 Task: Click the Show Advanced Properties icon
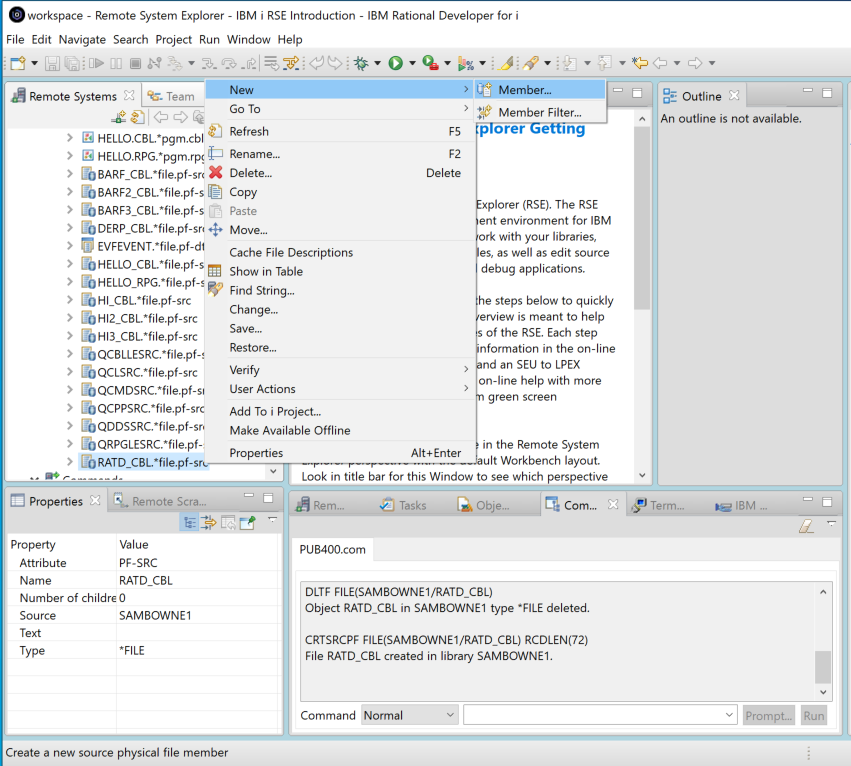(208, 523)
